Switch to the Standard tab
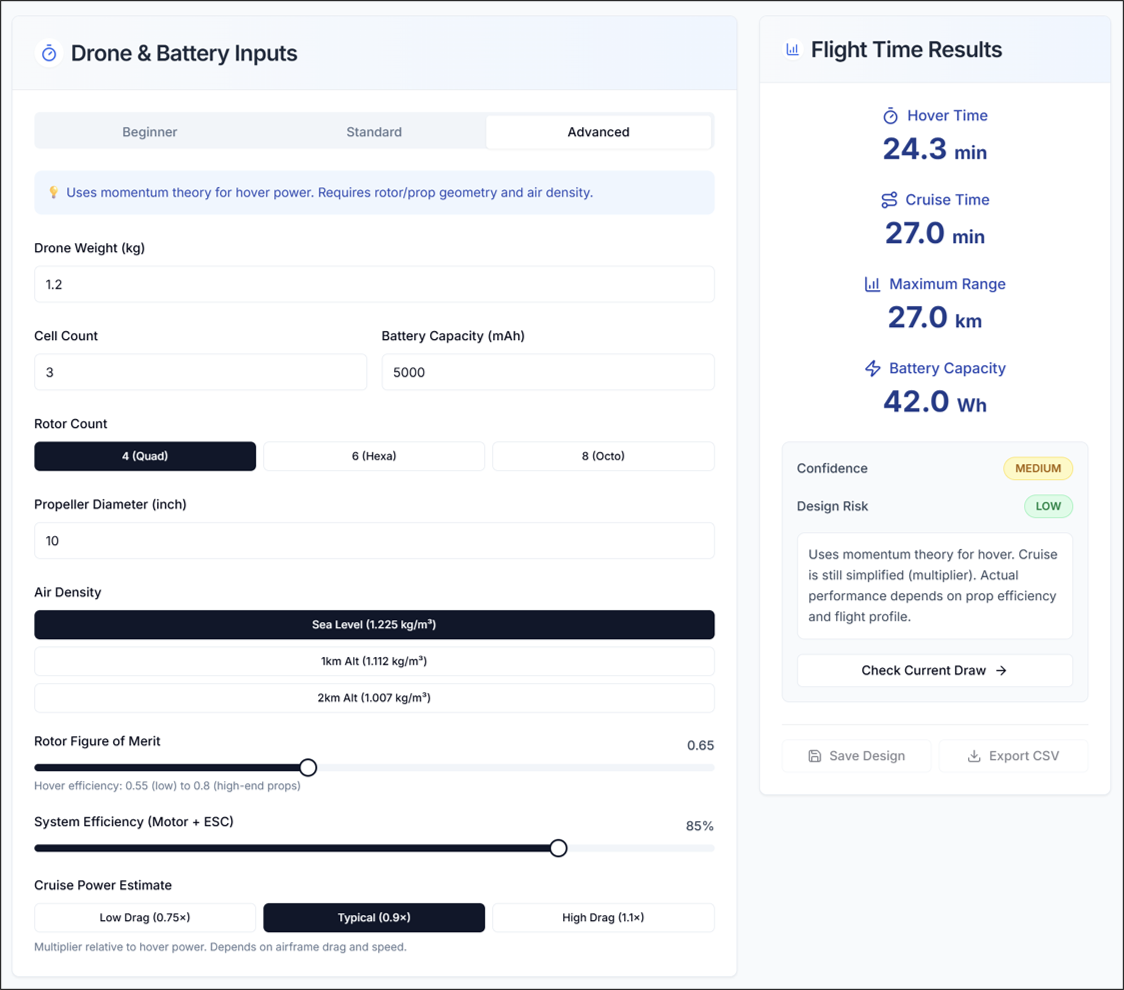This screenshot has height=990, width=1124. click(x=373, y=131)
